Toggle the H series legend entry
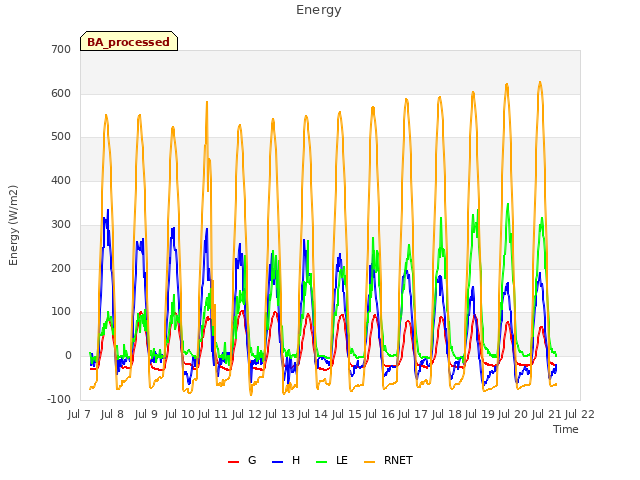This screenshot has height=480, width=640. click(286, 460)
